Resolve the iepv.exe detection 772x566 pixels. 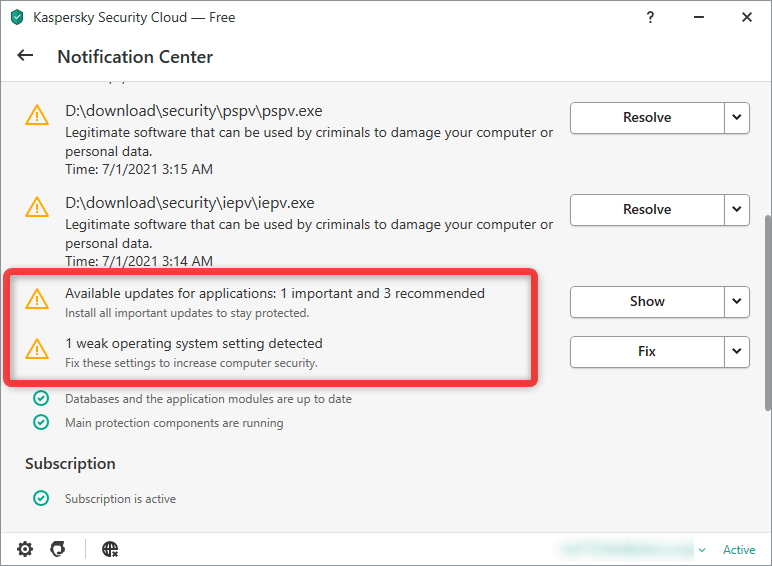647,210
